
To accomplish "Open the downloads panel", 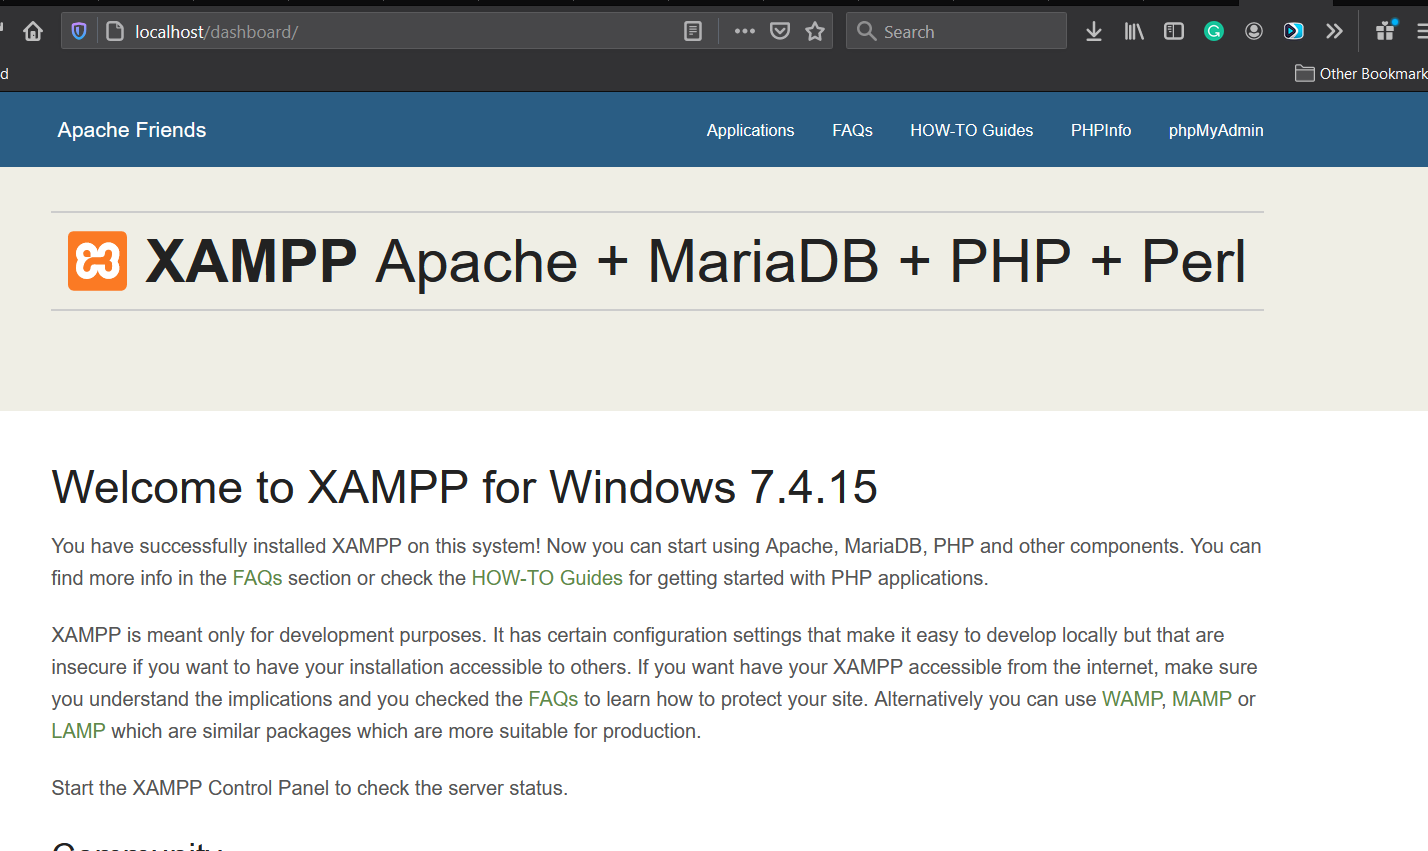I will [x=1094, y=31].
